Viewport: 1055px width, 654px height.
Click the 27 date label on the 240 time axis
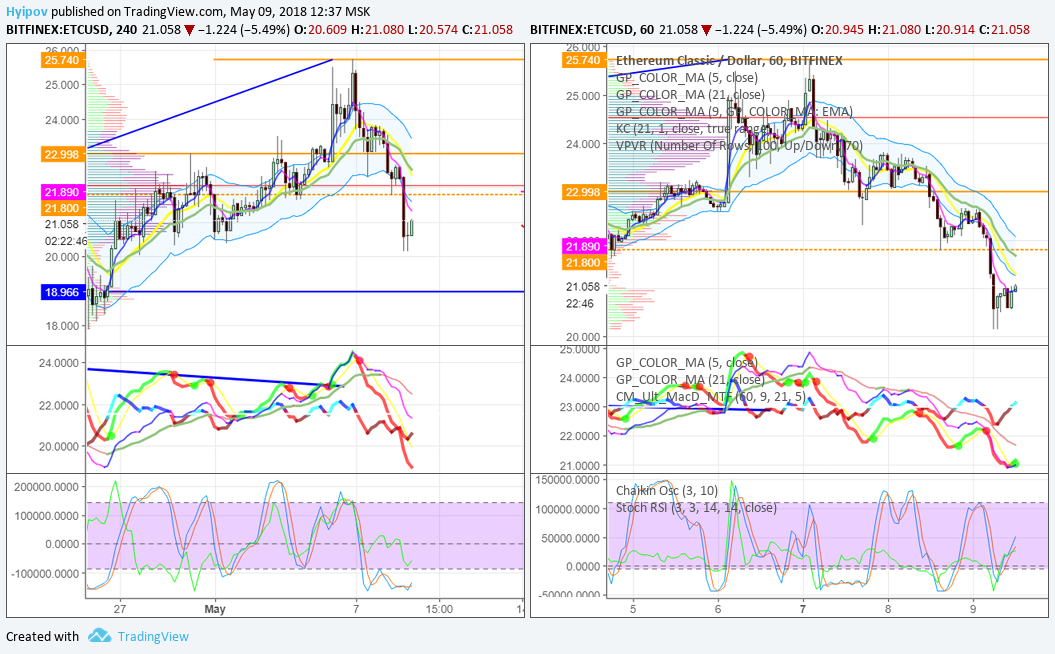[120, 609]
